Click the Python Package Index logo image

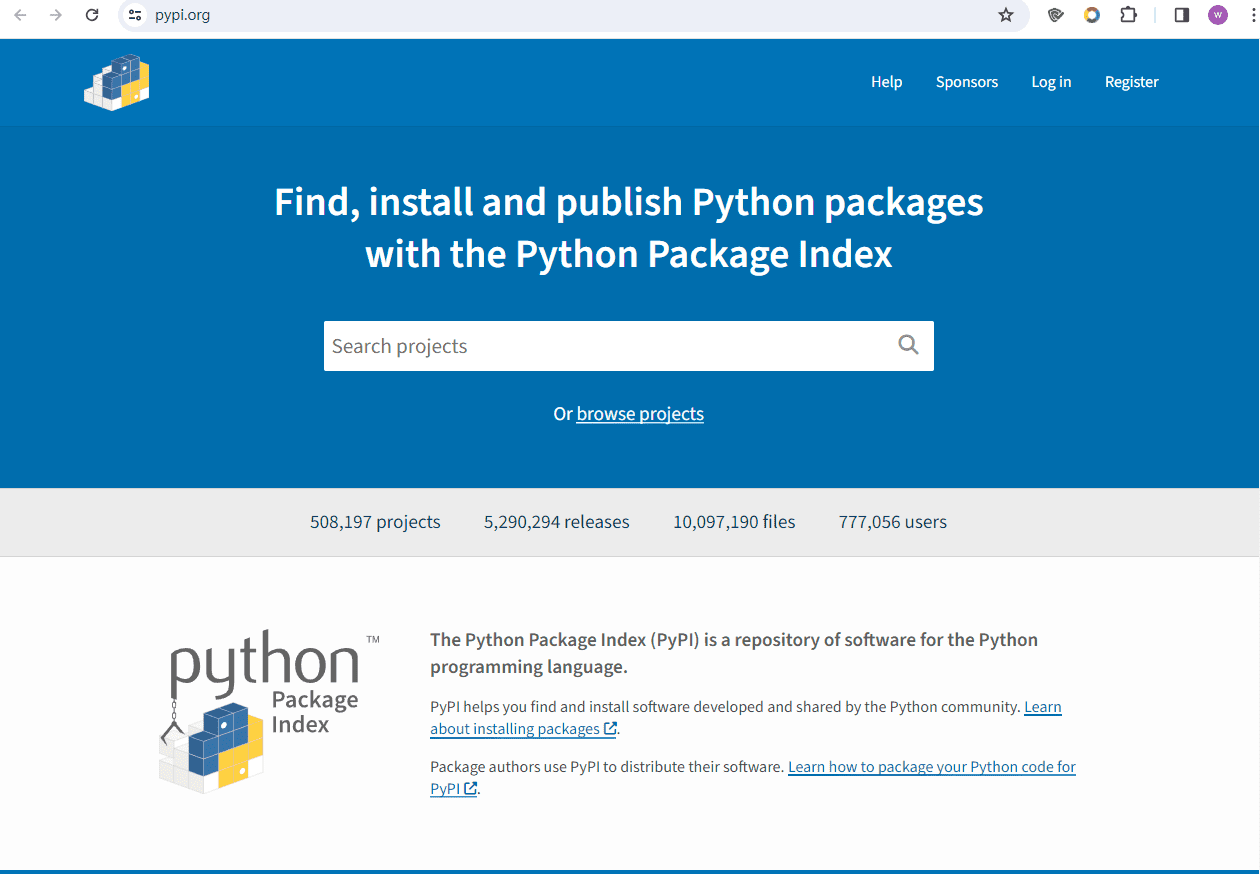(x=269, y=712)
